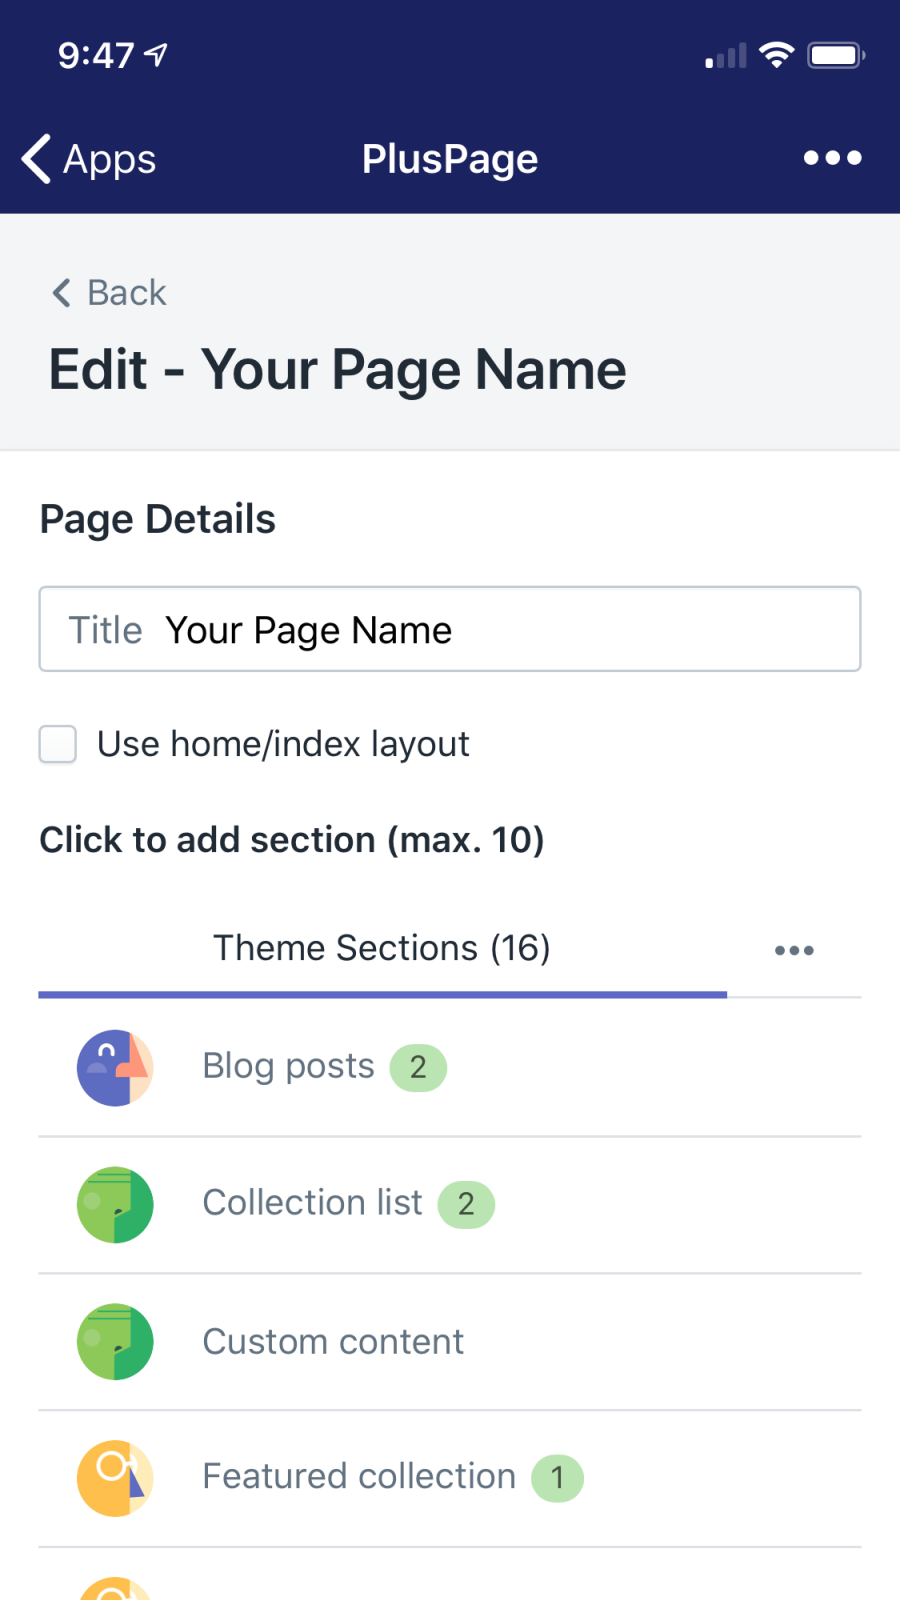Tap the Custom content section icon
Screen dimensions: 900x1600
pos(115,1341)
